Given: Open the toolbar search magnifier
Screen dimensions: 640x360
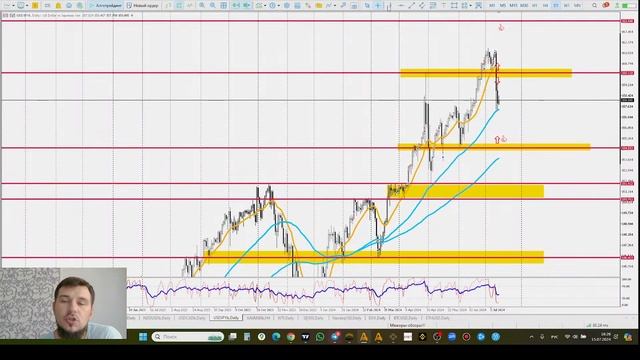Looking at the screenshot, I should click(594, 6).
